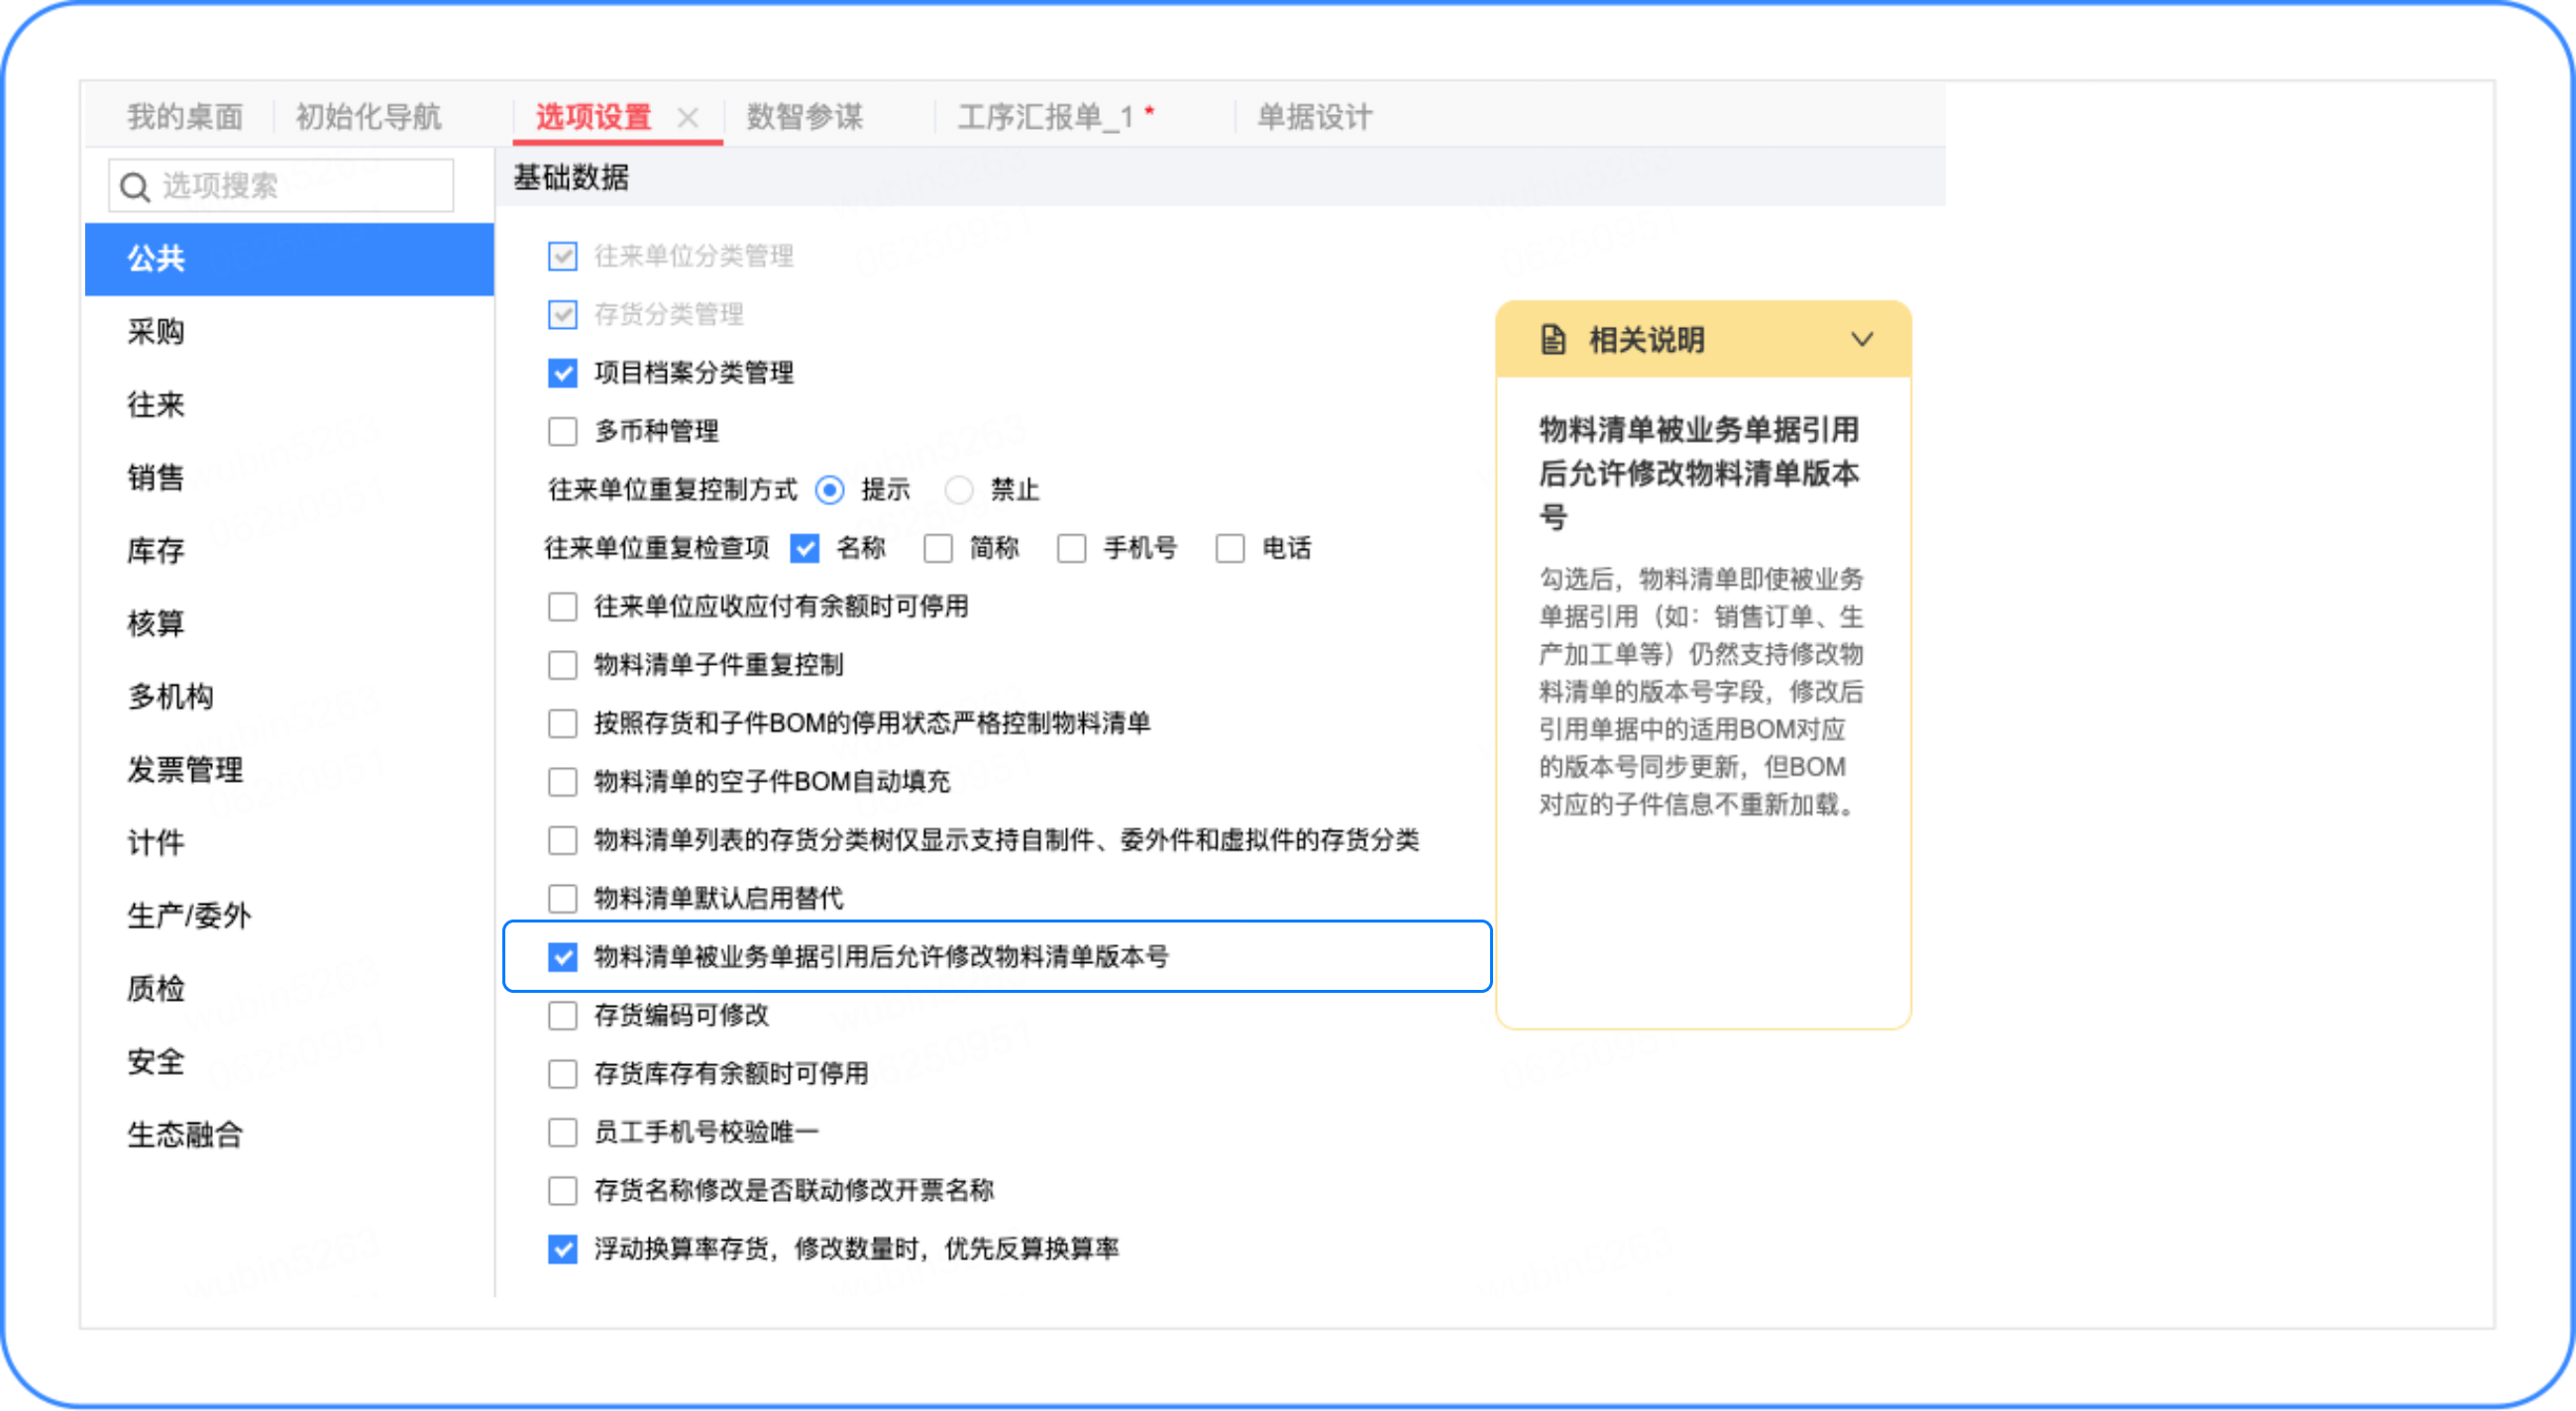Screen dimensions: 2576x1411
Task: Collapse the 相关说明 panel chevron
Action: [1861, 340]
